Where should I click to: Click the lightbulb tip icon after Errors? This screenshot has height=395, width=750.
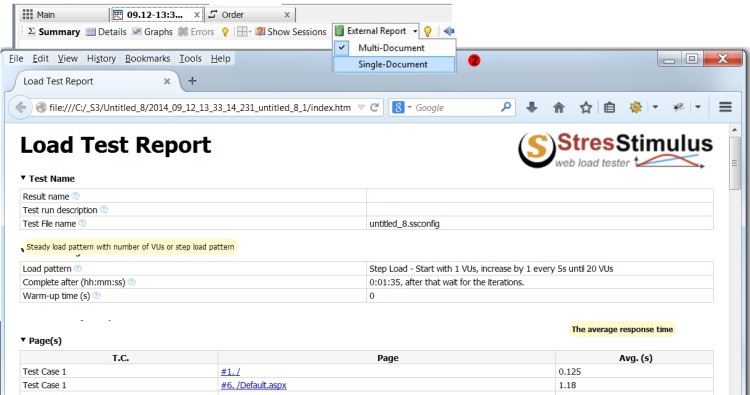pos(225,32)
